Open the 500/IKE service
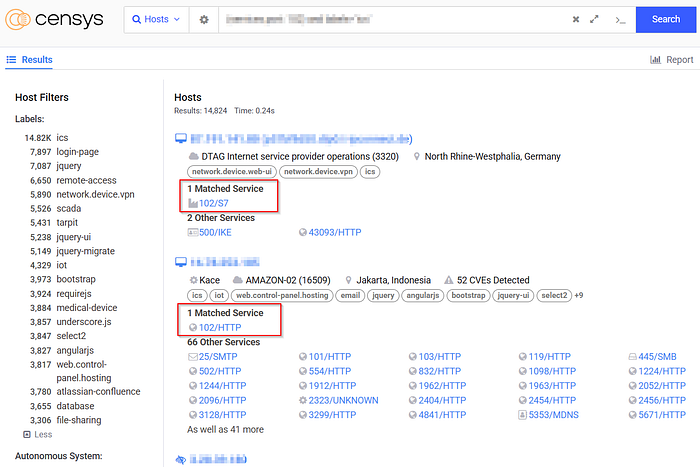 [x=215, y=232]
